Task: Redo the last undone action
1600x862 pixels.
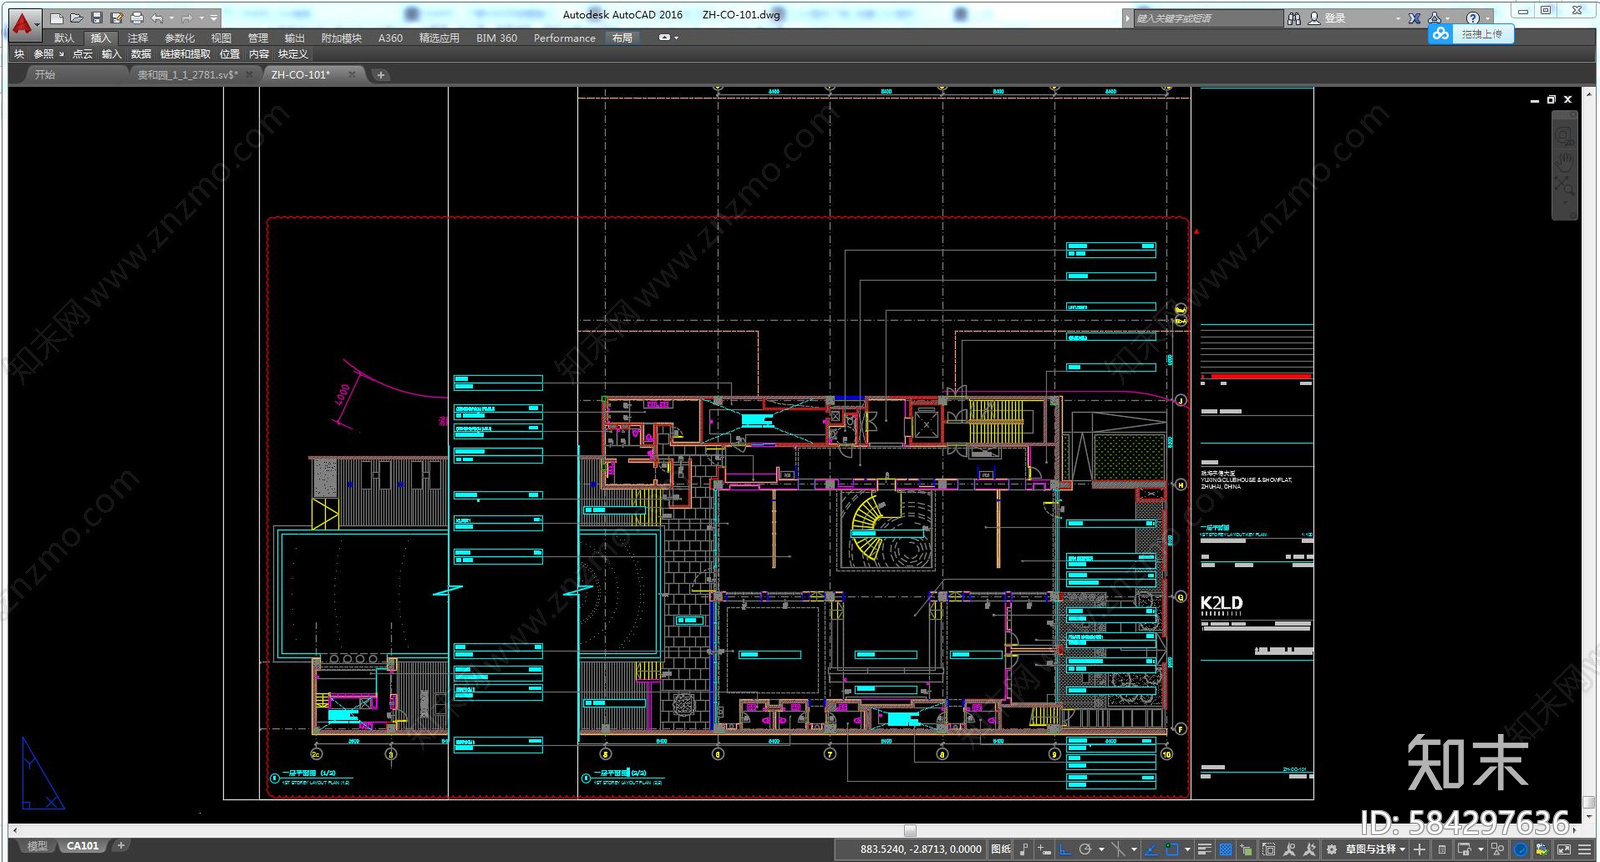Action: point(187,18)
